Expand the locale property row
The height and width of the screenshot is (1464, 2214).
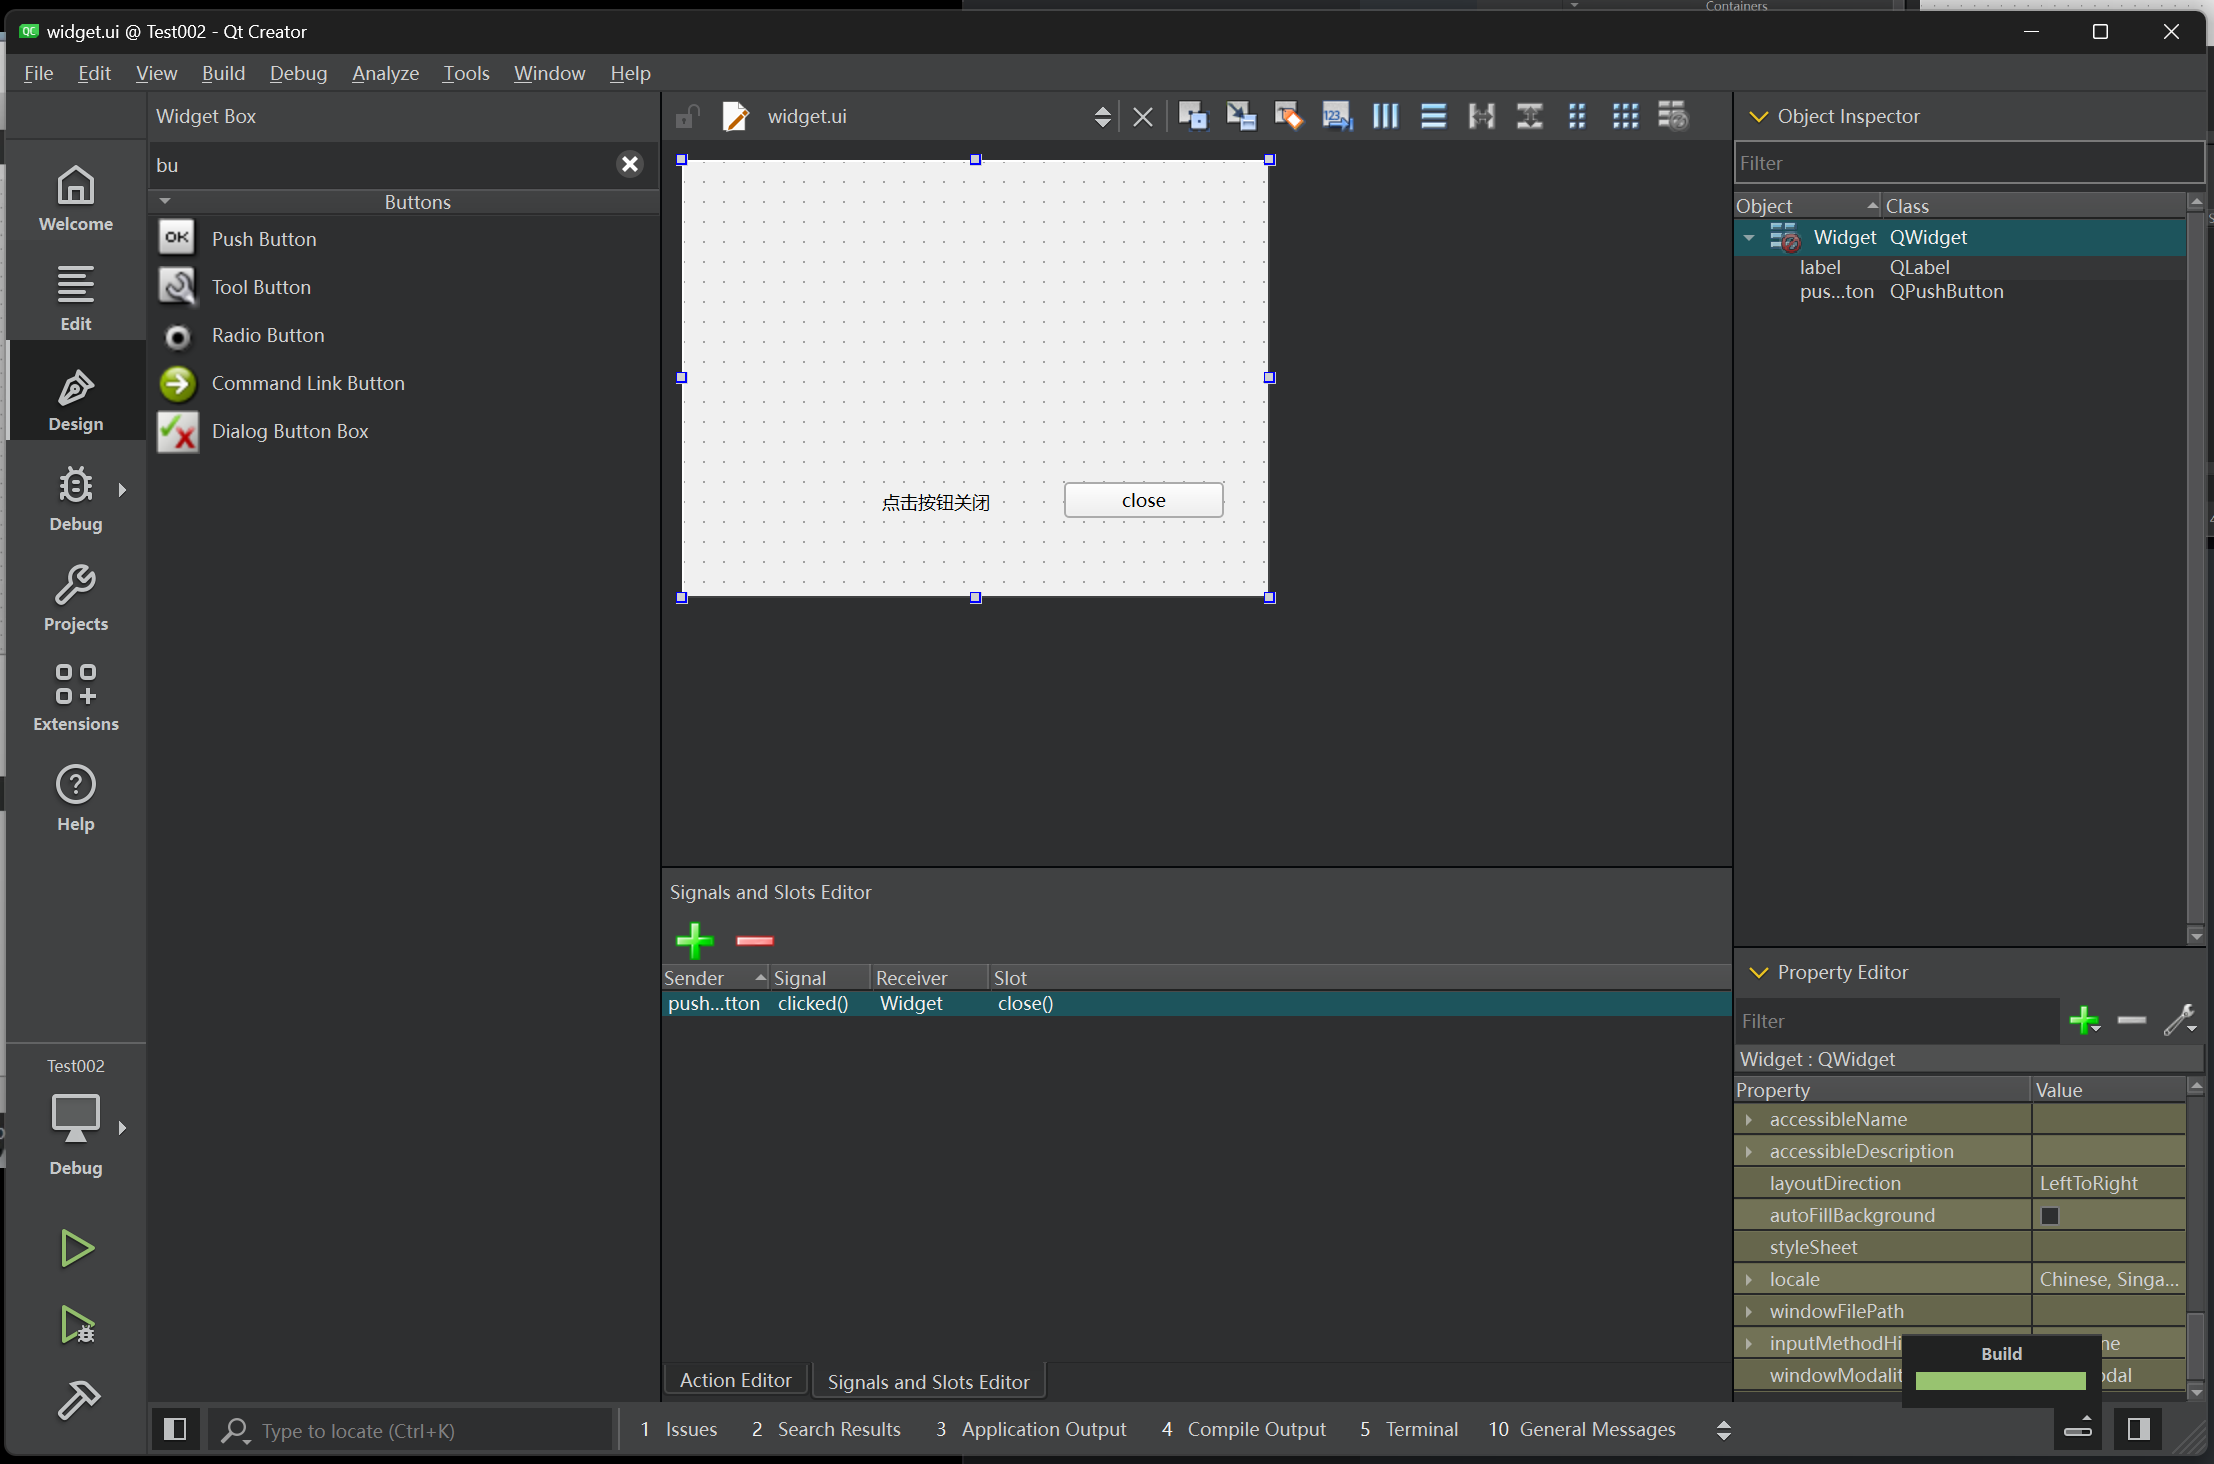point(1749,1280)
